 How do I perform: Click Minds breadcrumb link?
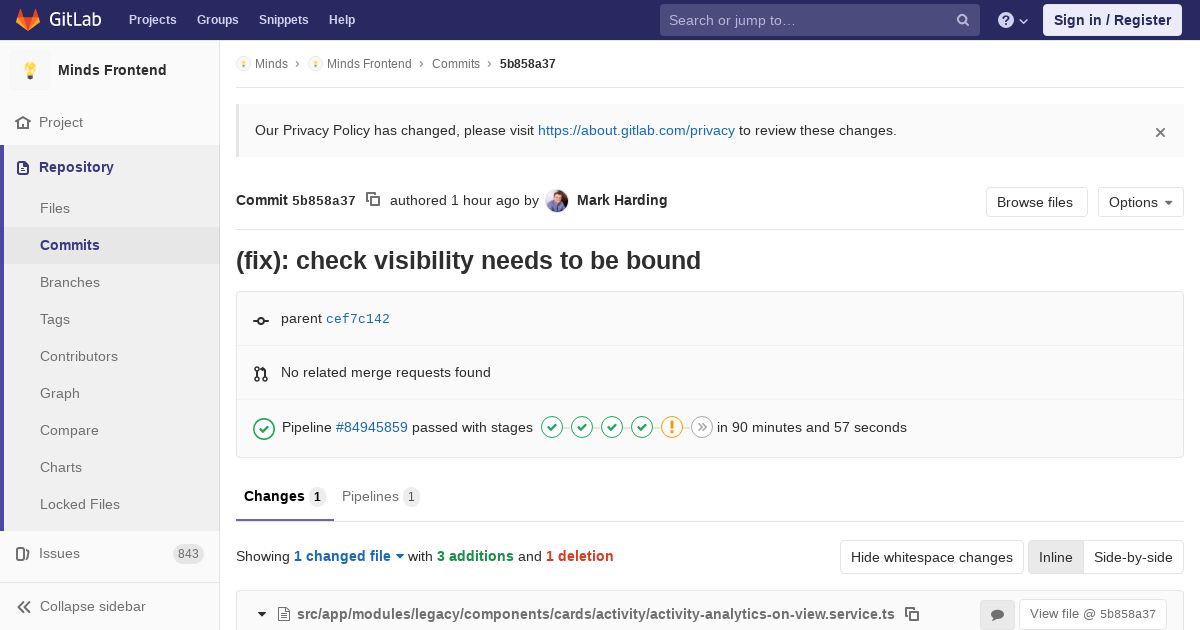(x=271, y=64)
